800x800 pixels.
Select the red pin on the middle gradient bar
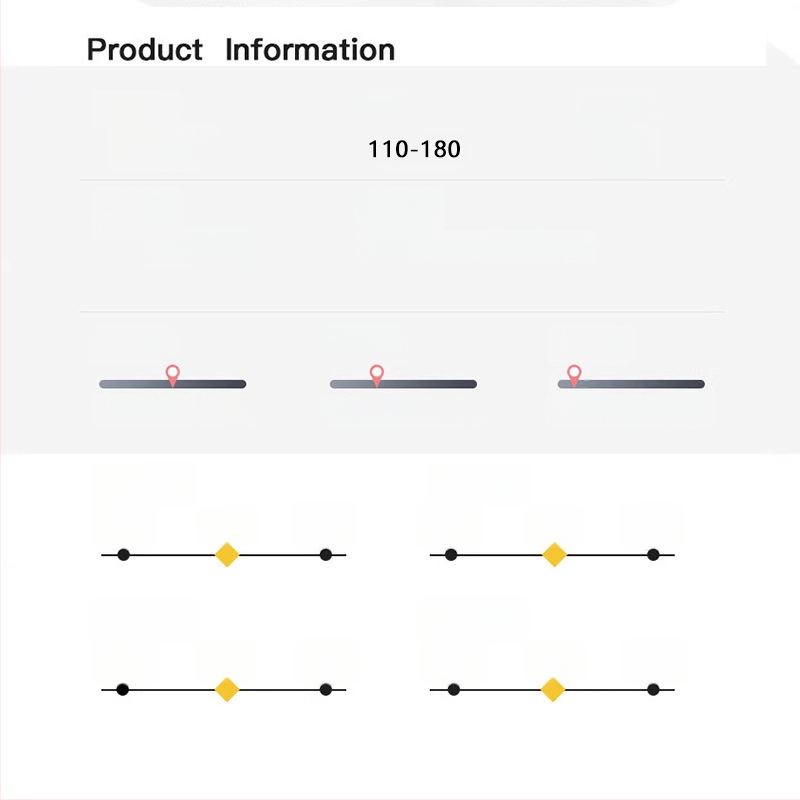[376, 374]
